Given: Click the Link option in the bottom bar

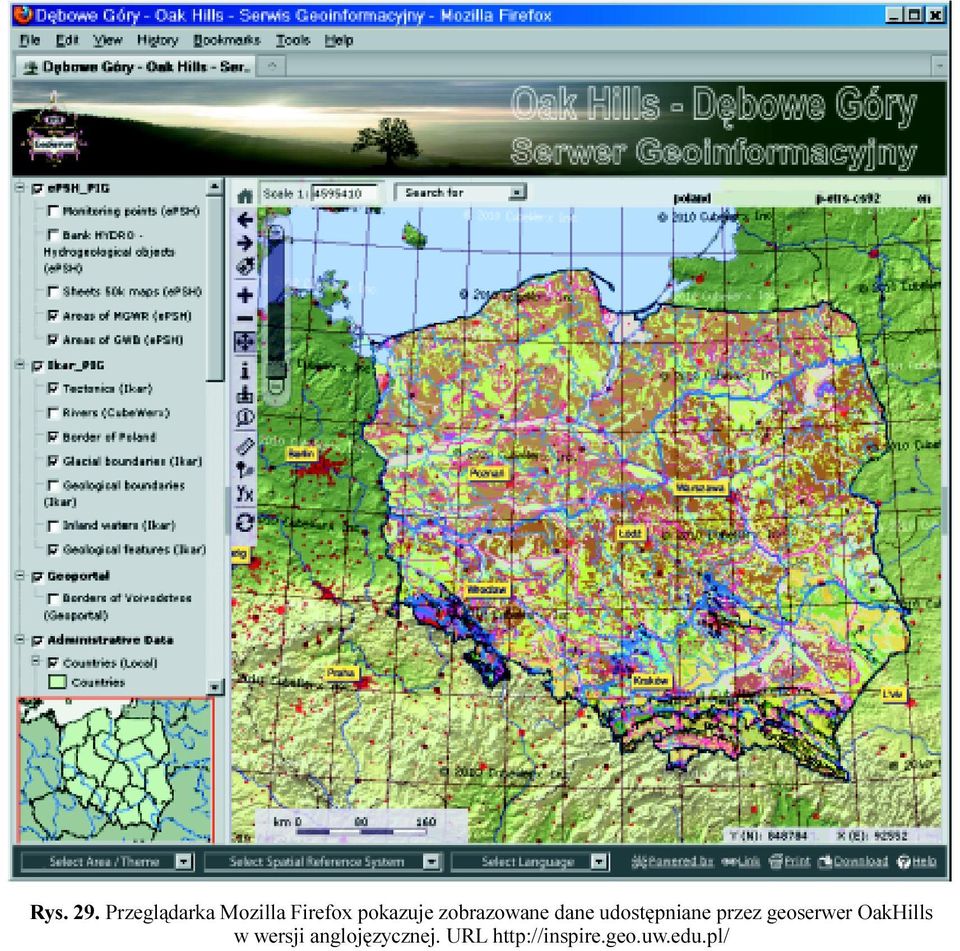Looking at the screenshot, I should tap(741, 862).
